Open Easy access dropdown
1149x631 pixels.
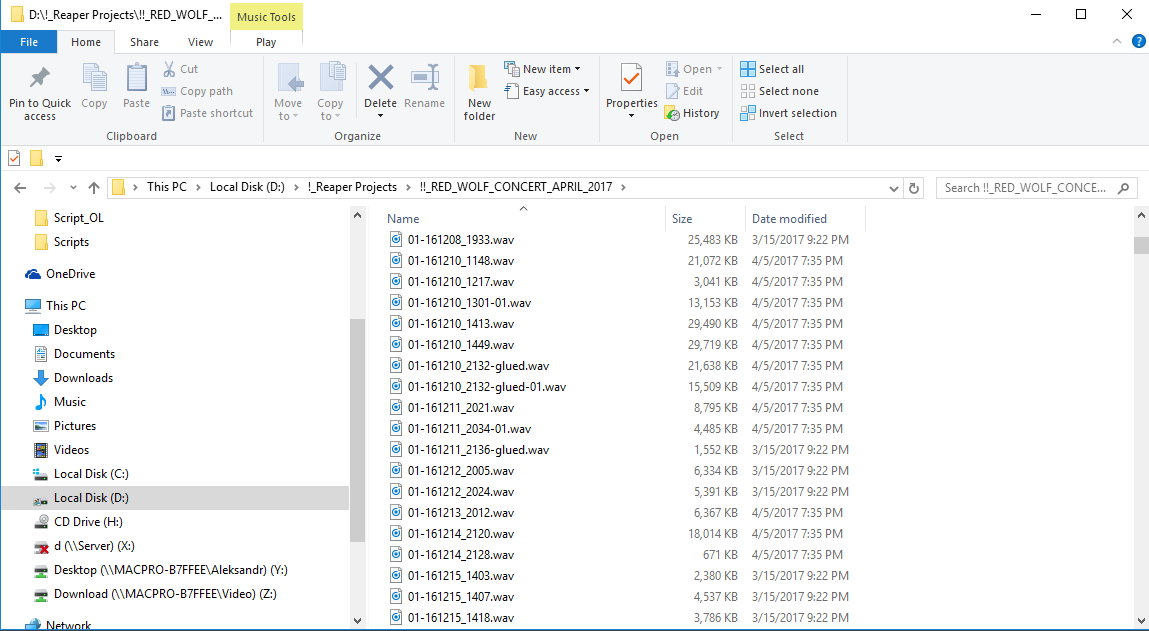point(547,91)
